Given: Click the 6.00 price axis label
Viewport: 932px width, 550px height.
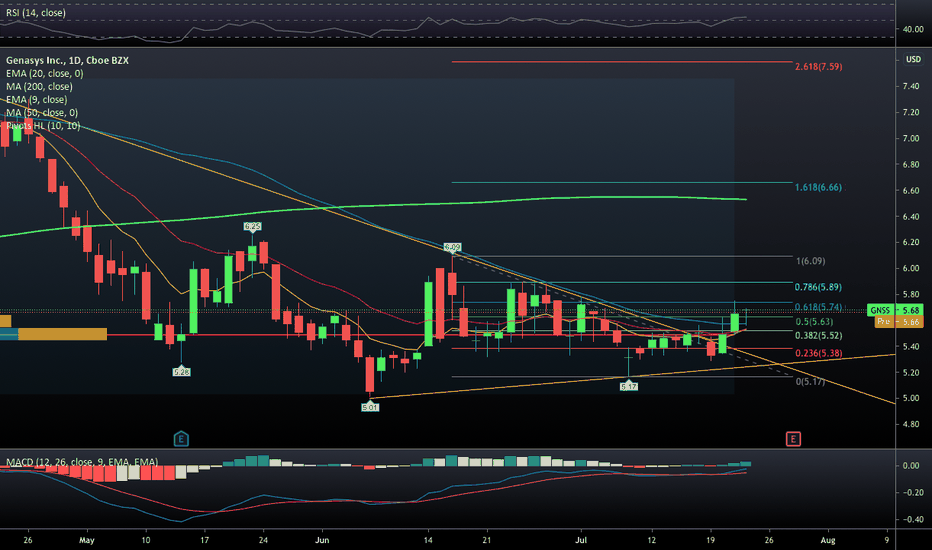Looking at the screenshot, I should pos(911,268).
